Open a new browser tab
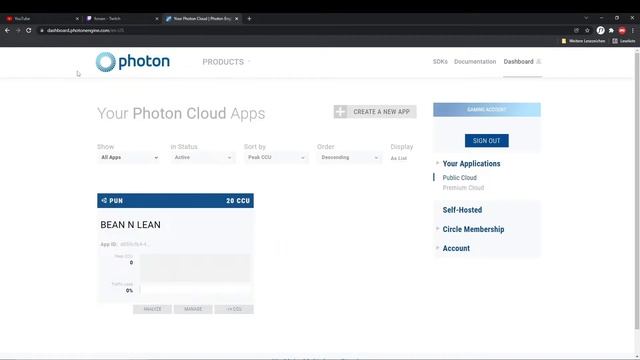Screen dimensions: 640x360 (249, 19)
